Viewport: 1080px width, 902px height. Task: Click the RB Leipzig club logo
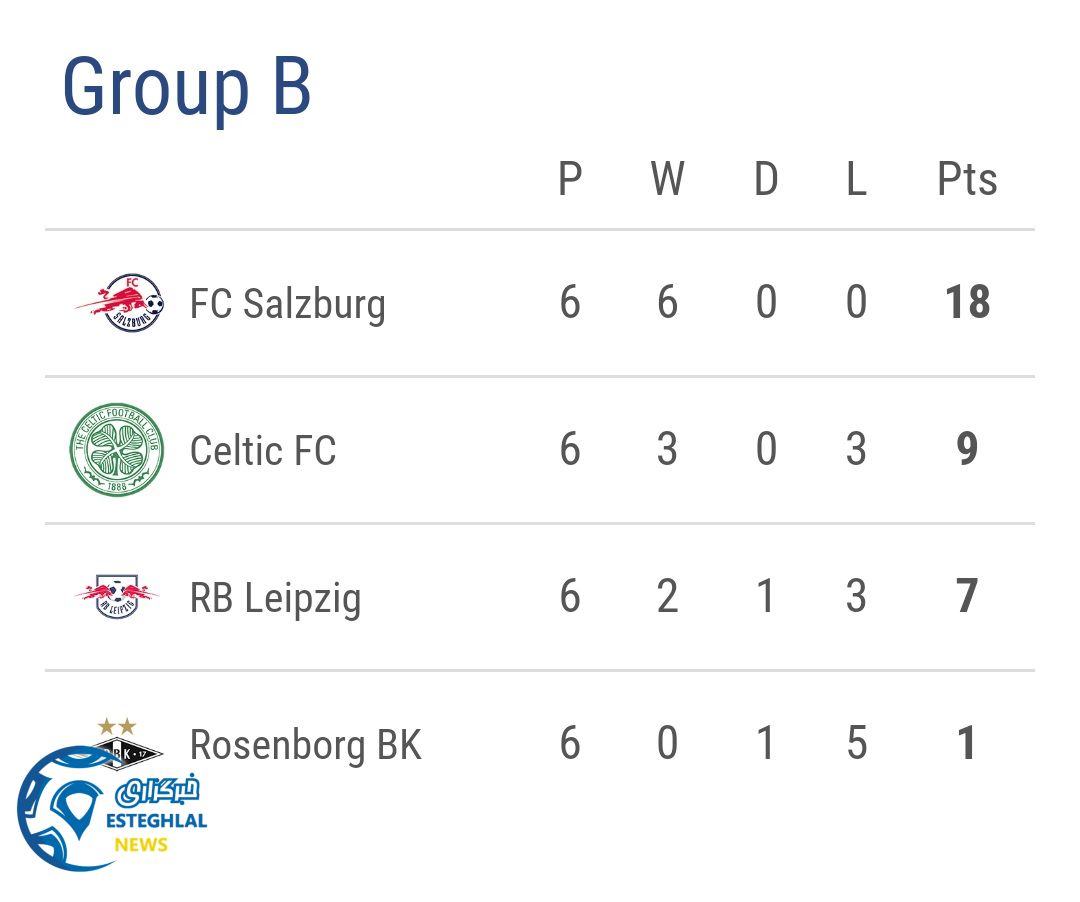pos(117,597)
